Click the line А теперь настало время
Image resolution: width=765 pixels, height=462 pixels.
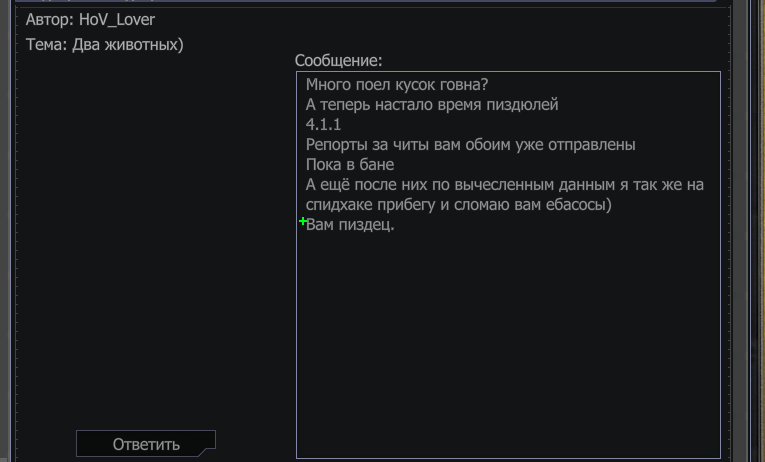click(432, 104)
